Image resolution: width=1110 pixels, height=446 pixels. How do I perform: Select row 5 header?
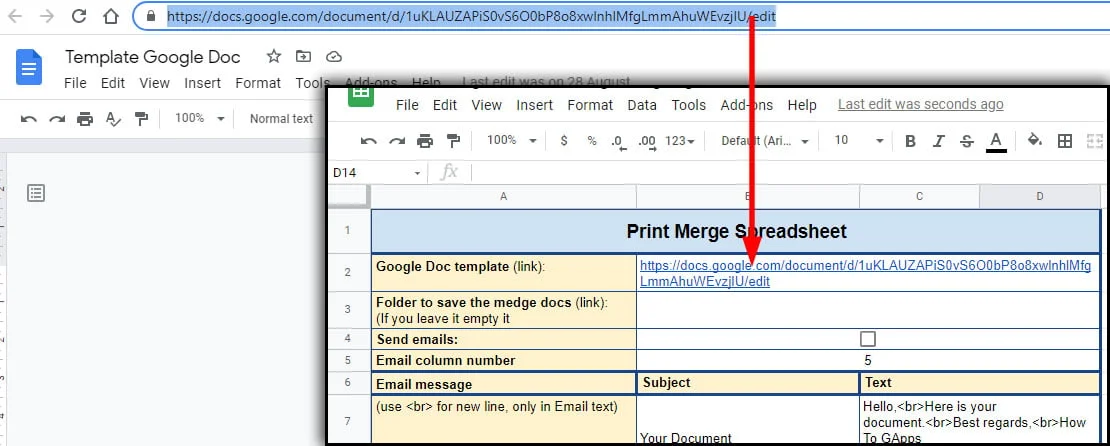click(348, 360)
